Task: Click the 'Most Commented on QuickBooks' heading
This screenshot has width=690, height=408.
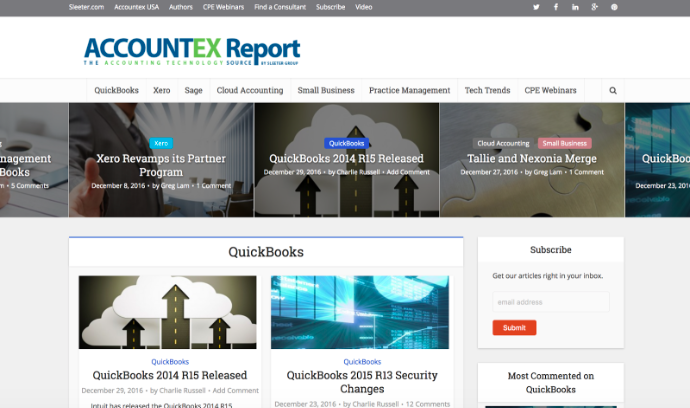Action: tap(551, 382)
